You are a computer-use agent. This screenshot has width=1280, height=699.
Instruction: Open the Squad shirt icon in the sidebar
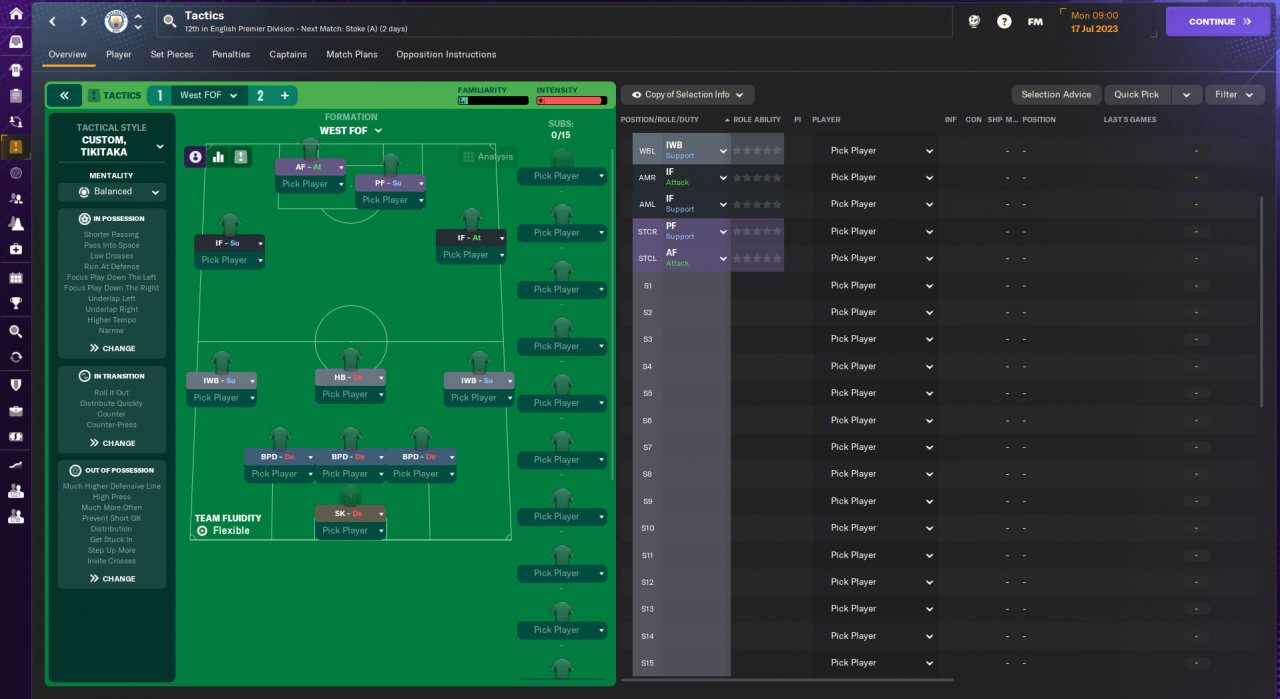coord(15,70)
